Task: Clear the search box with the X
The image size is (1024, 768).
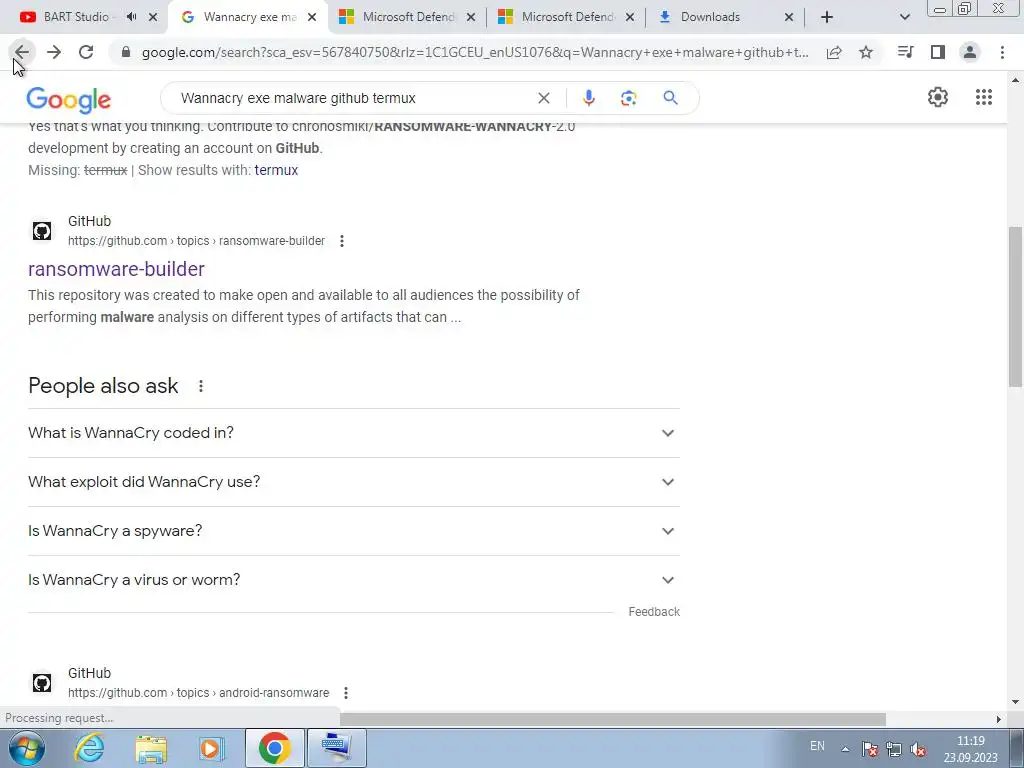Action: [x=543, y=98]
